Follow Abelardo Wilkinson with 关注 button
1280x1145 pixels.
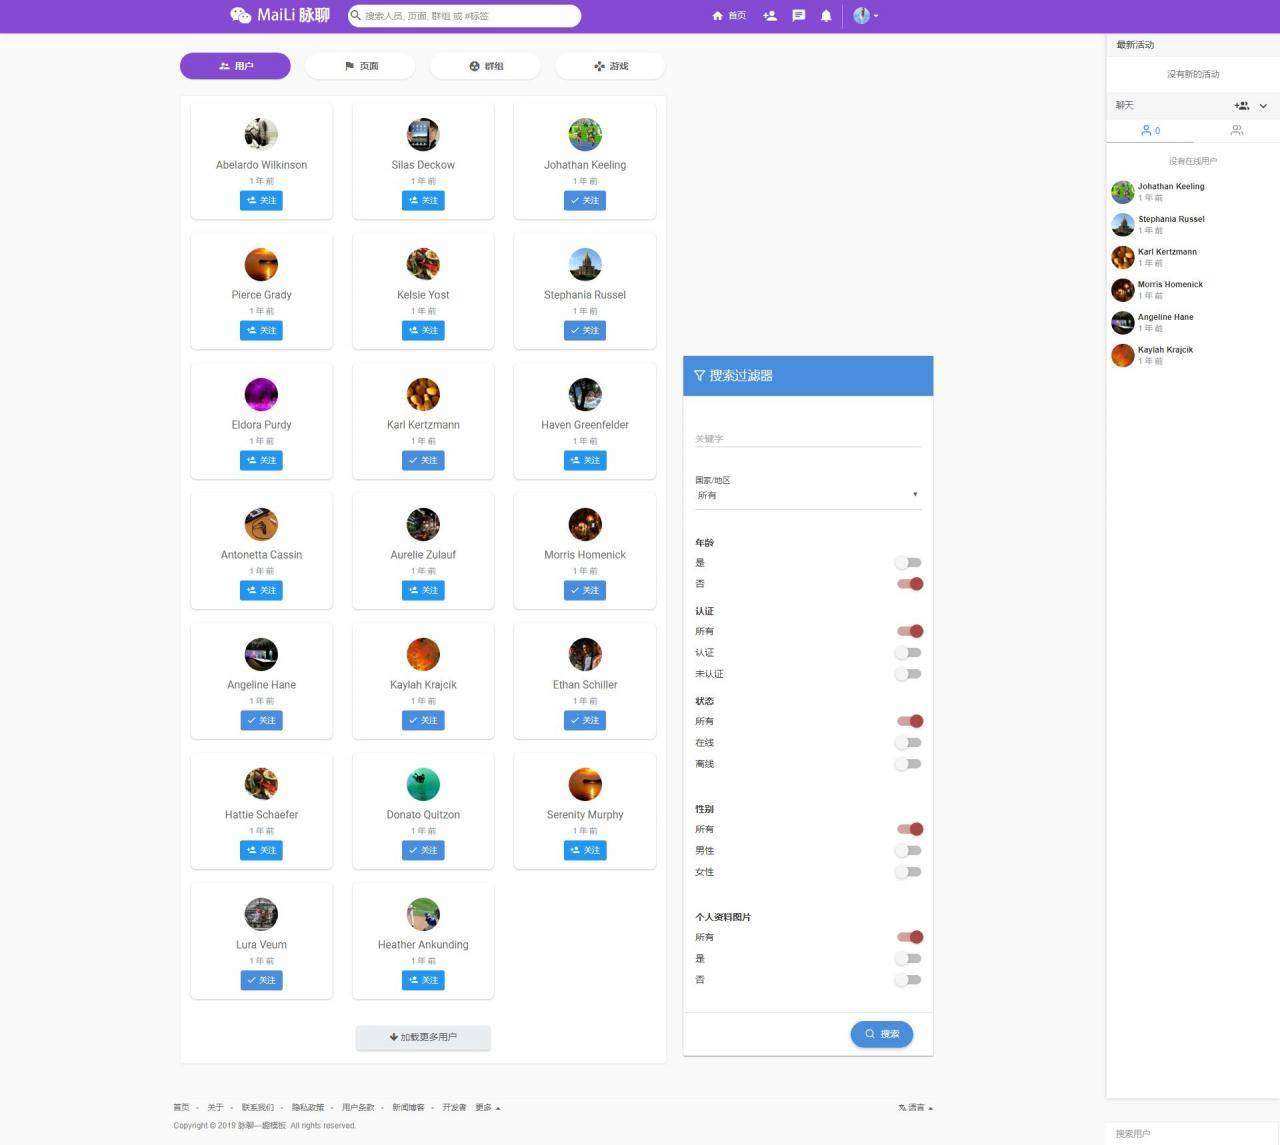[x=261, y=201]
